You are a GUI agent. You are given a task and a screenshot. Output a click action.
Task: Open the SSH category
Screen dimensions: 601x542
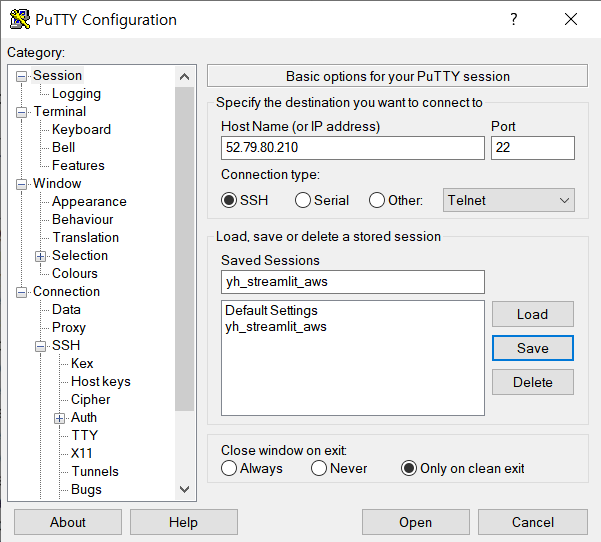66,346
